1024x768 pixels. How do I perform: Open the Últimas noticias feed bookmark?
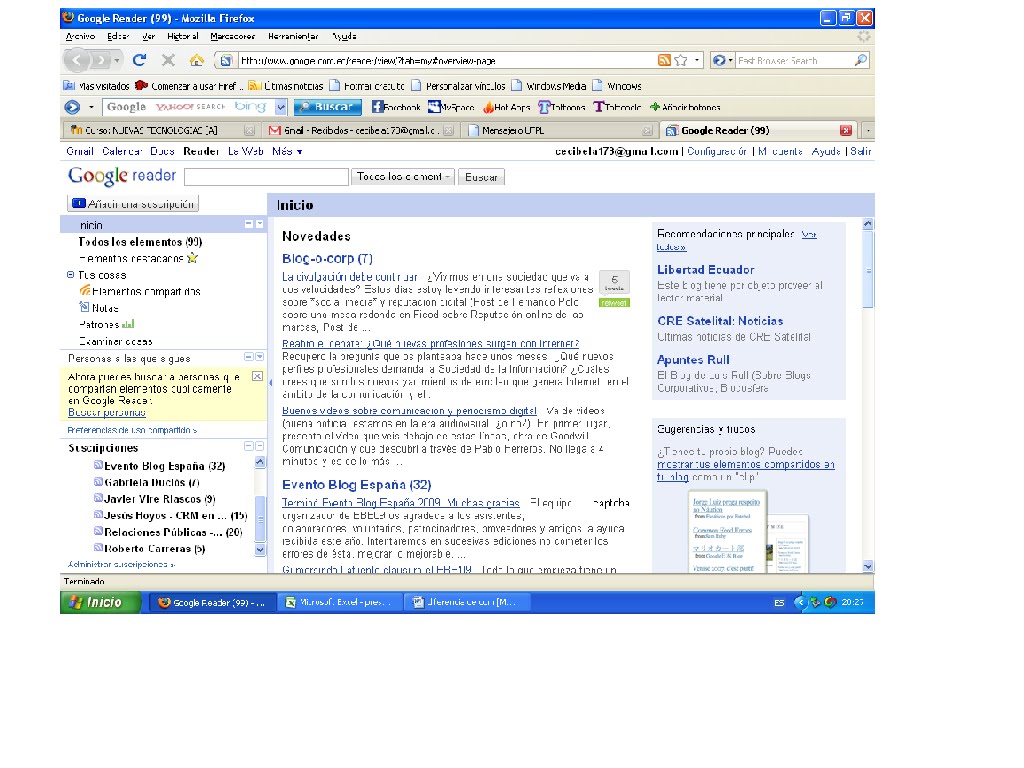(285, 86)
